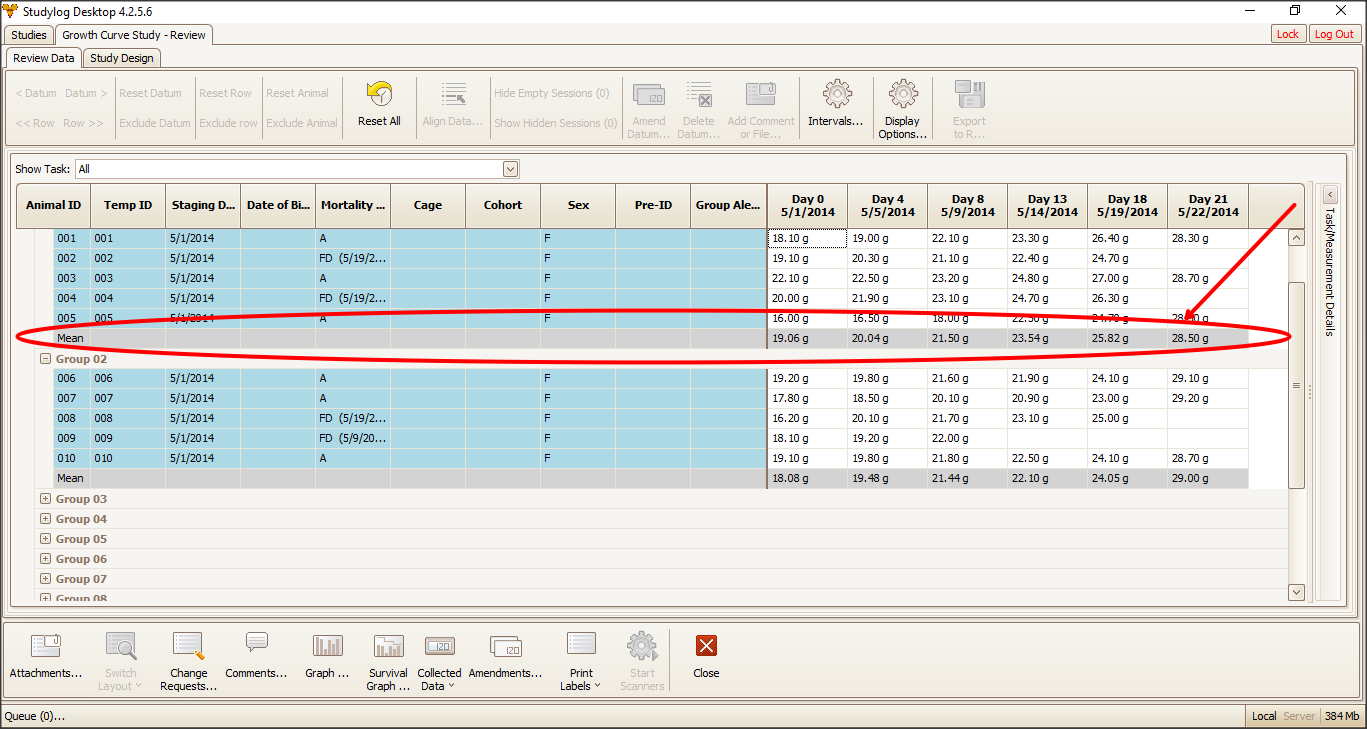
Task: Click the Reset All icon
Action: point(379,94)
